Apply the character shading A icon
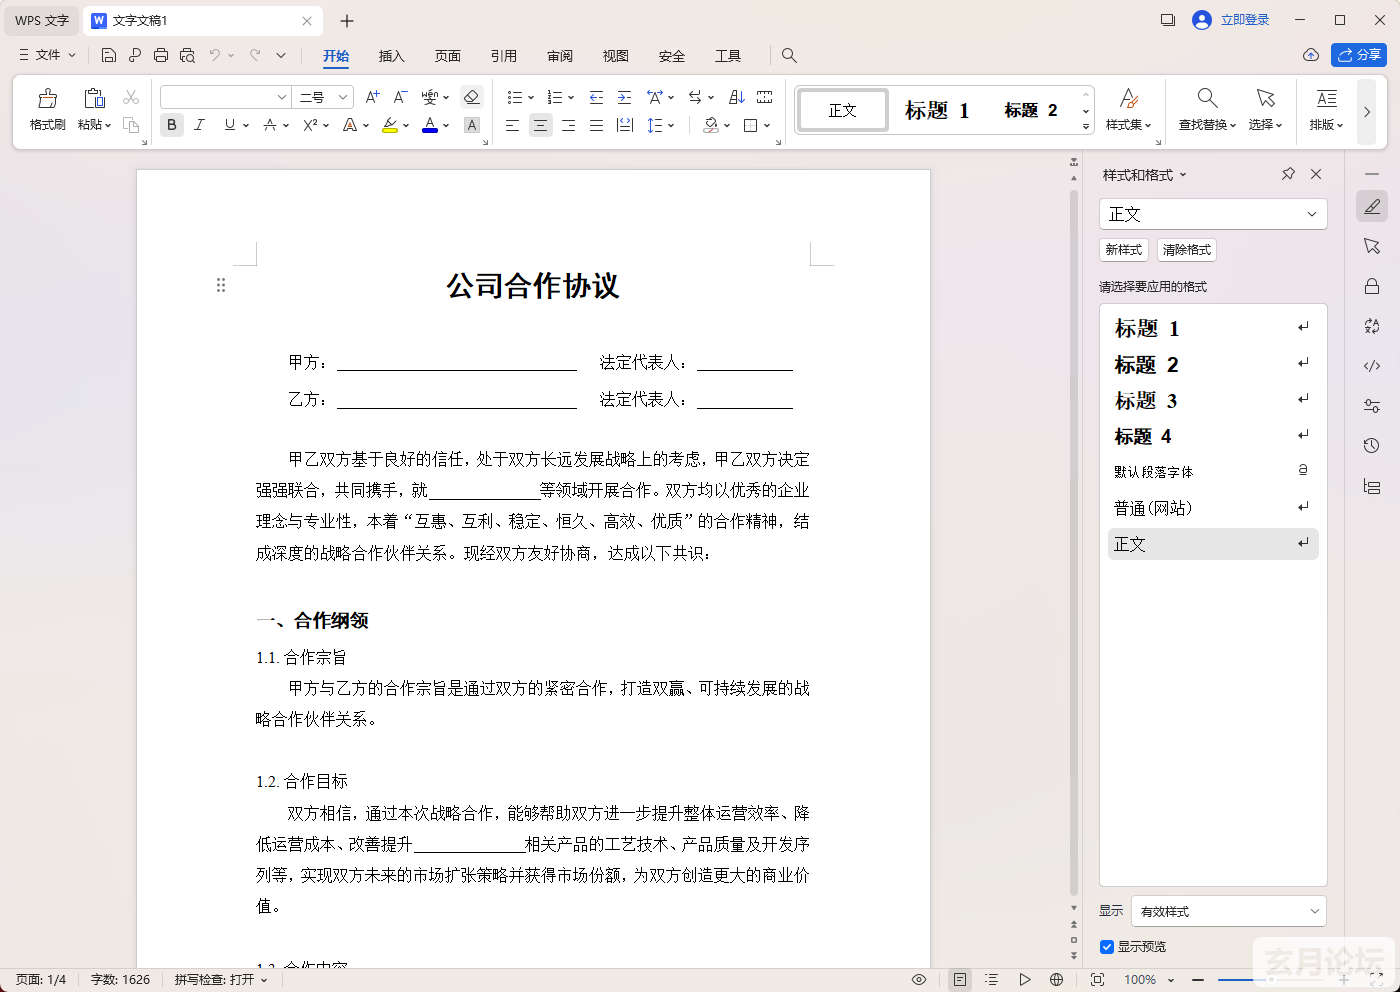1400x992 pixels. coord(472,125)
